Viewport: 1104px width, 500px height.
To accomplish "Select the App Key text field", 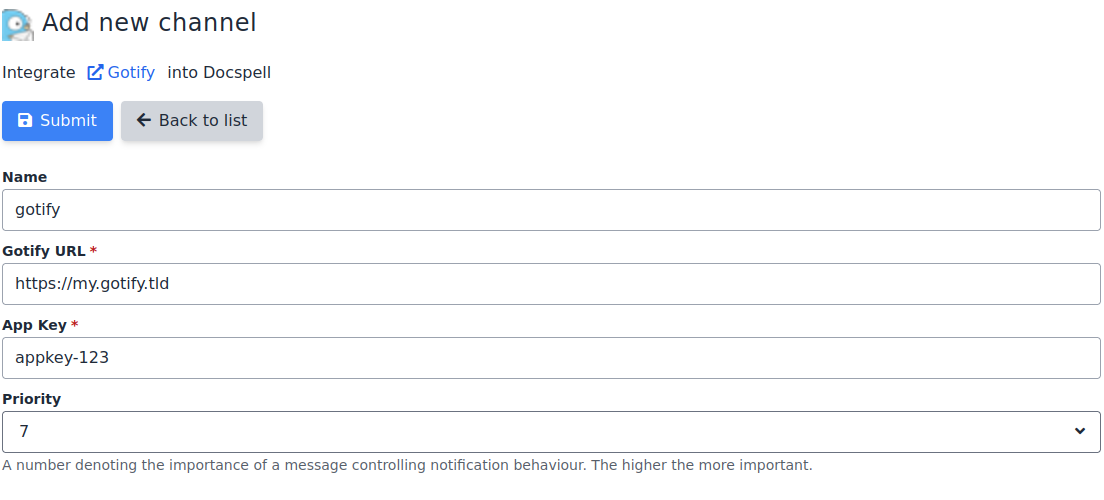I will 550,357.
